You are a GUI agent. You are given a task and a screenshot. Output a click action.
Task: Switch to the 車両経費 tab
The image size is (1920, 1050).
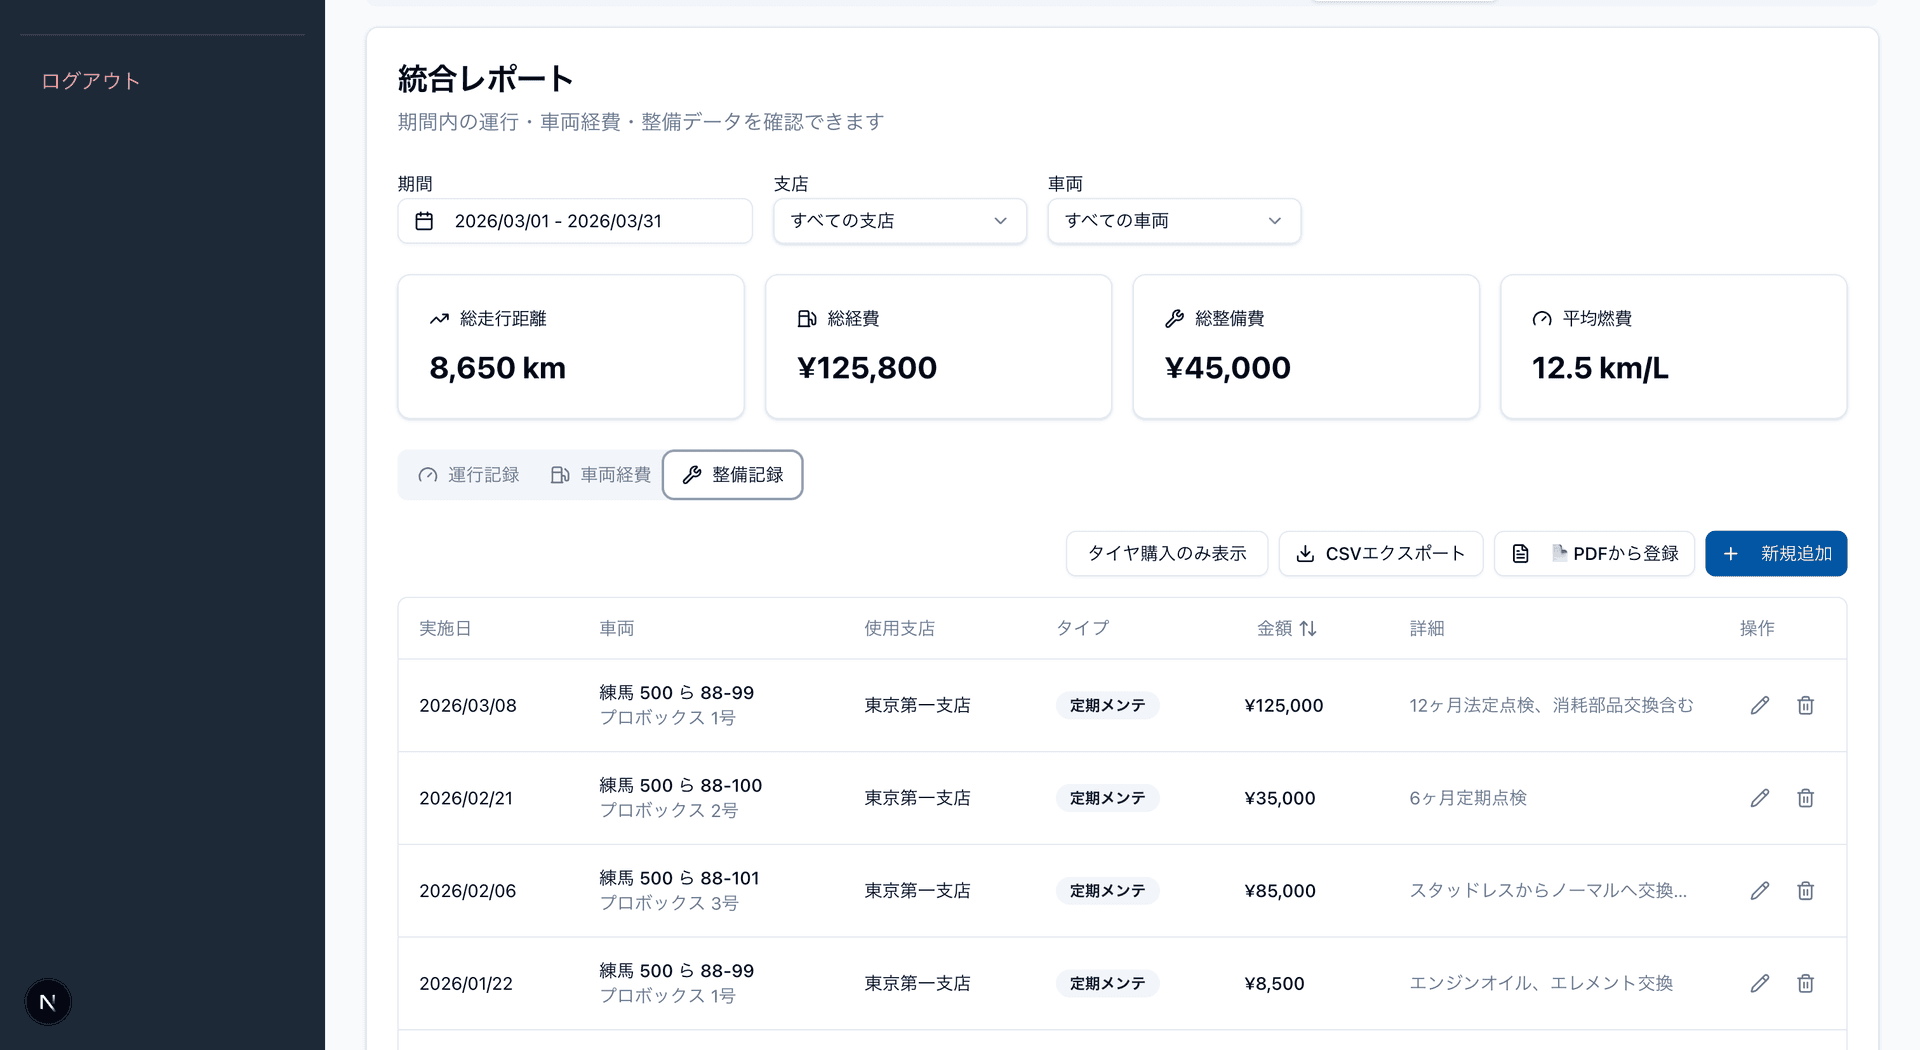click(x=599, y=475)
